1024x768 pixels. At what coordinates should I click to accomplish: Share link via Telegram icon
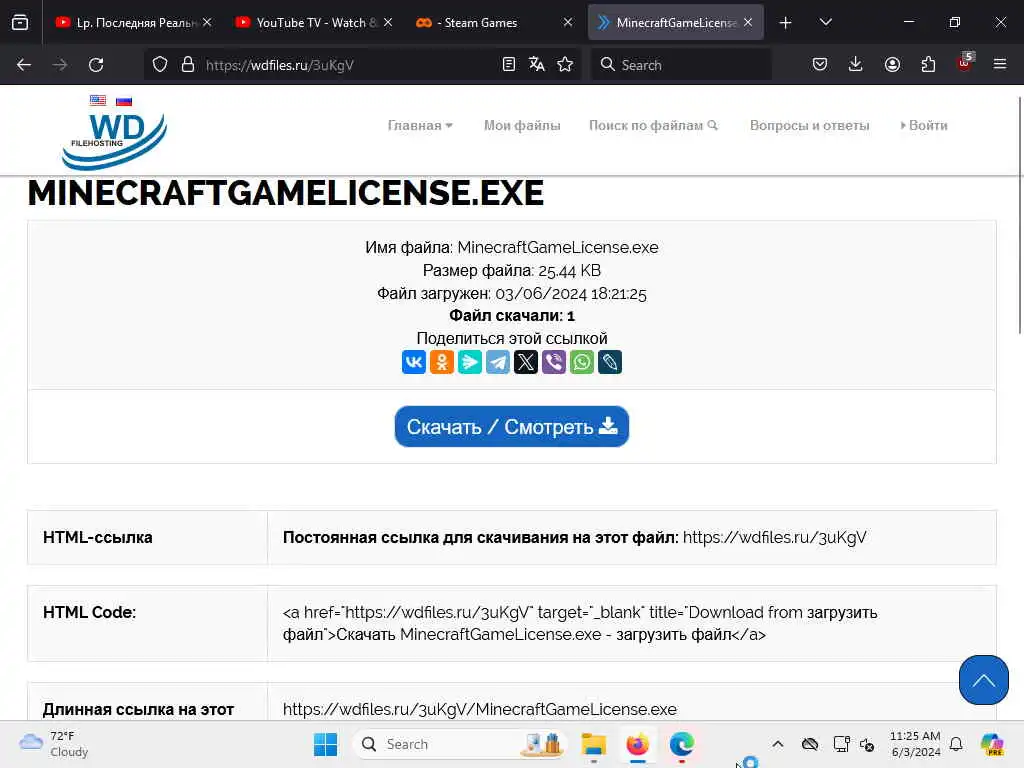pyautogui.click(x=498, y=362)
